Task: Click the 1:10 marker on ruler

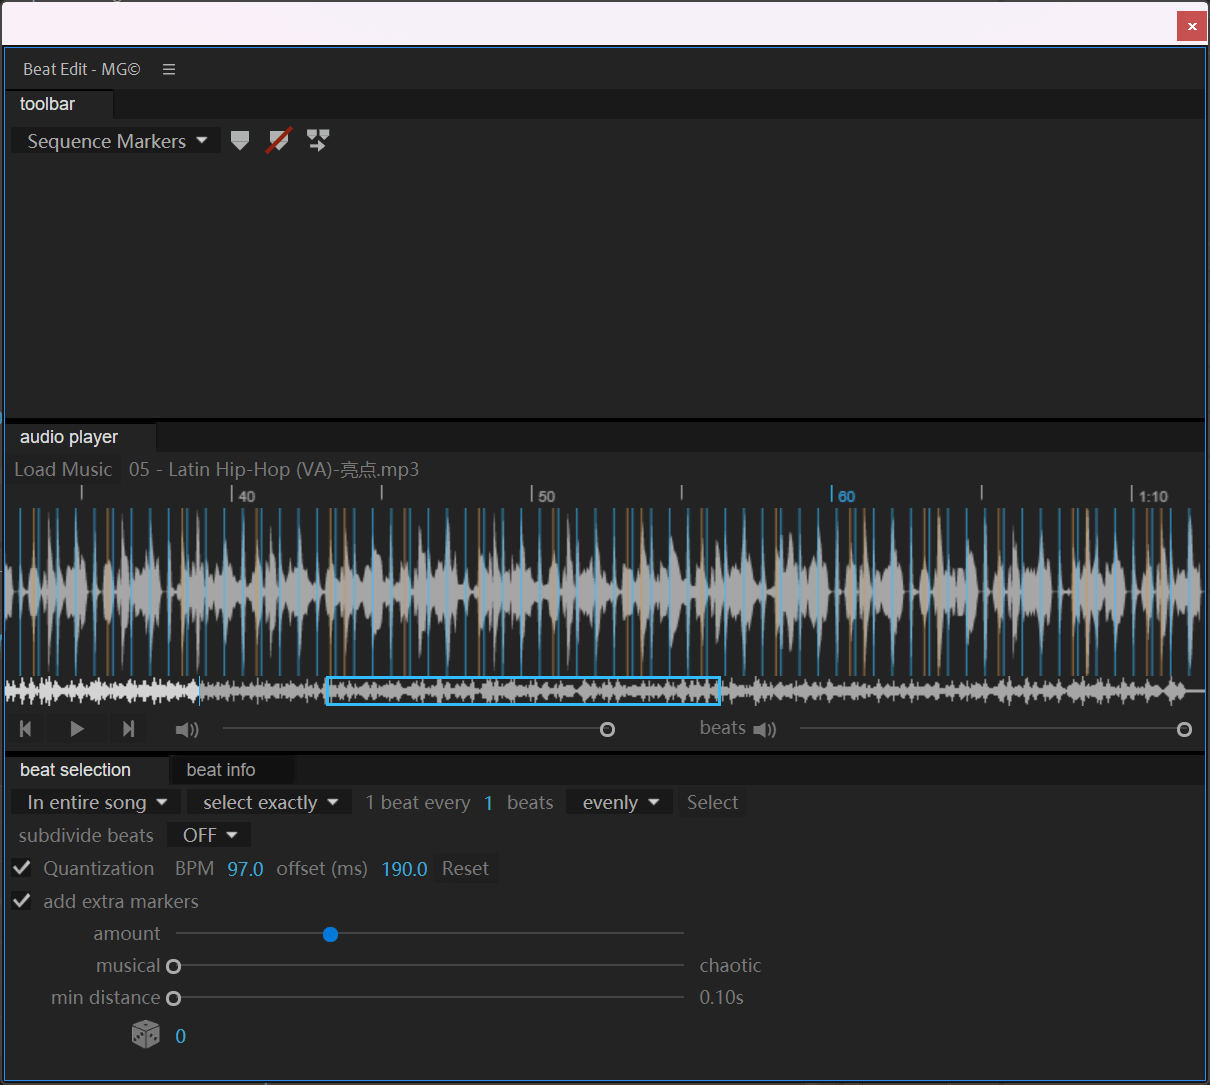Action: [1153, 496]
